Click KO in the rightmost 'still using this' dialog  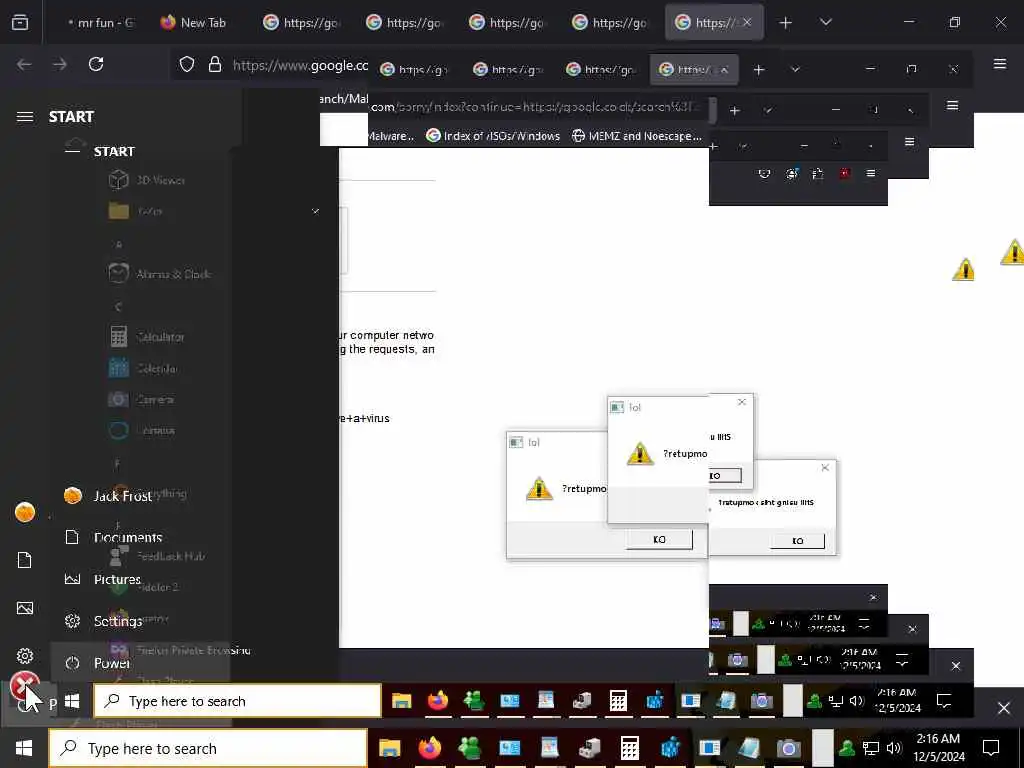[797, 541]
